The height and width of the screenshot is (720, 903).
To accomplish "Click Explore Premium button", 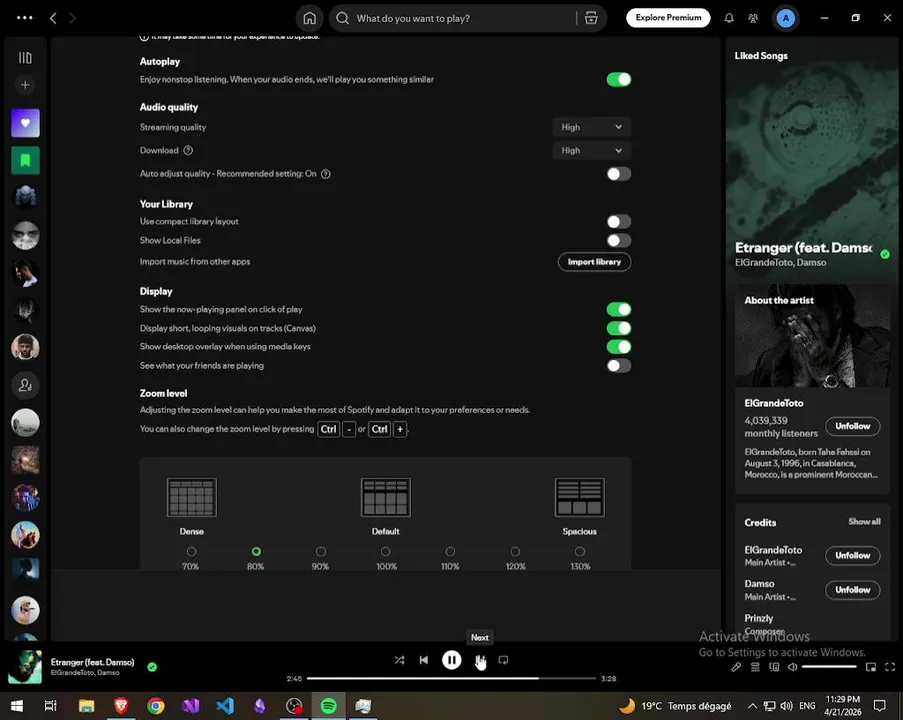I will point(668,18).
